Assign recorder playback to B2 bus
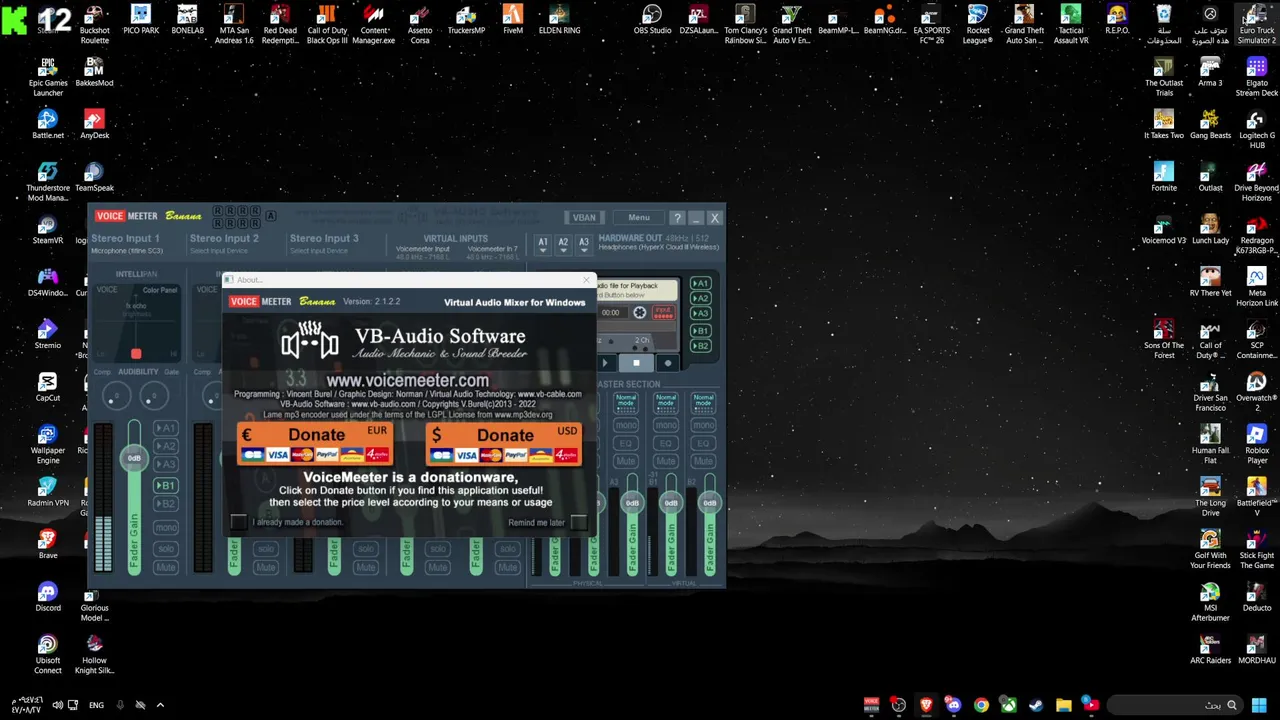Image resolution: width=1280 pixels, height=720 pixels. click(x=700, y=346)
